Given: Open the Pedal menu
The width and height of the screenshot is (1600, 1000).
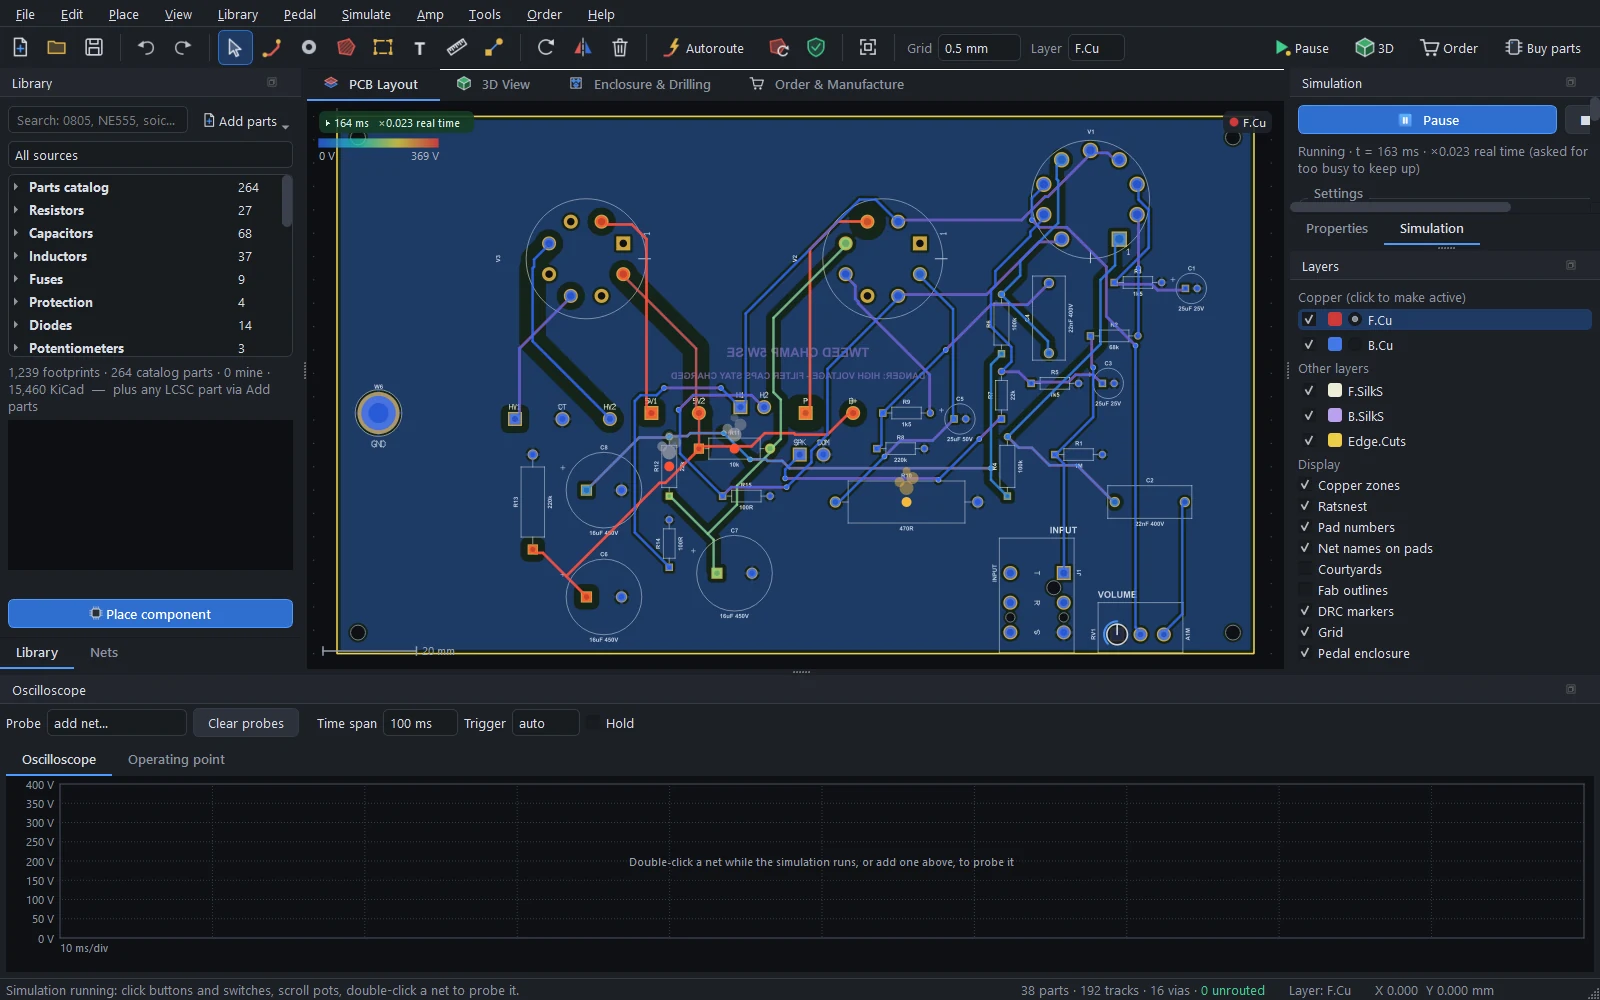Looking at the screenshot, I should point(299,14).
